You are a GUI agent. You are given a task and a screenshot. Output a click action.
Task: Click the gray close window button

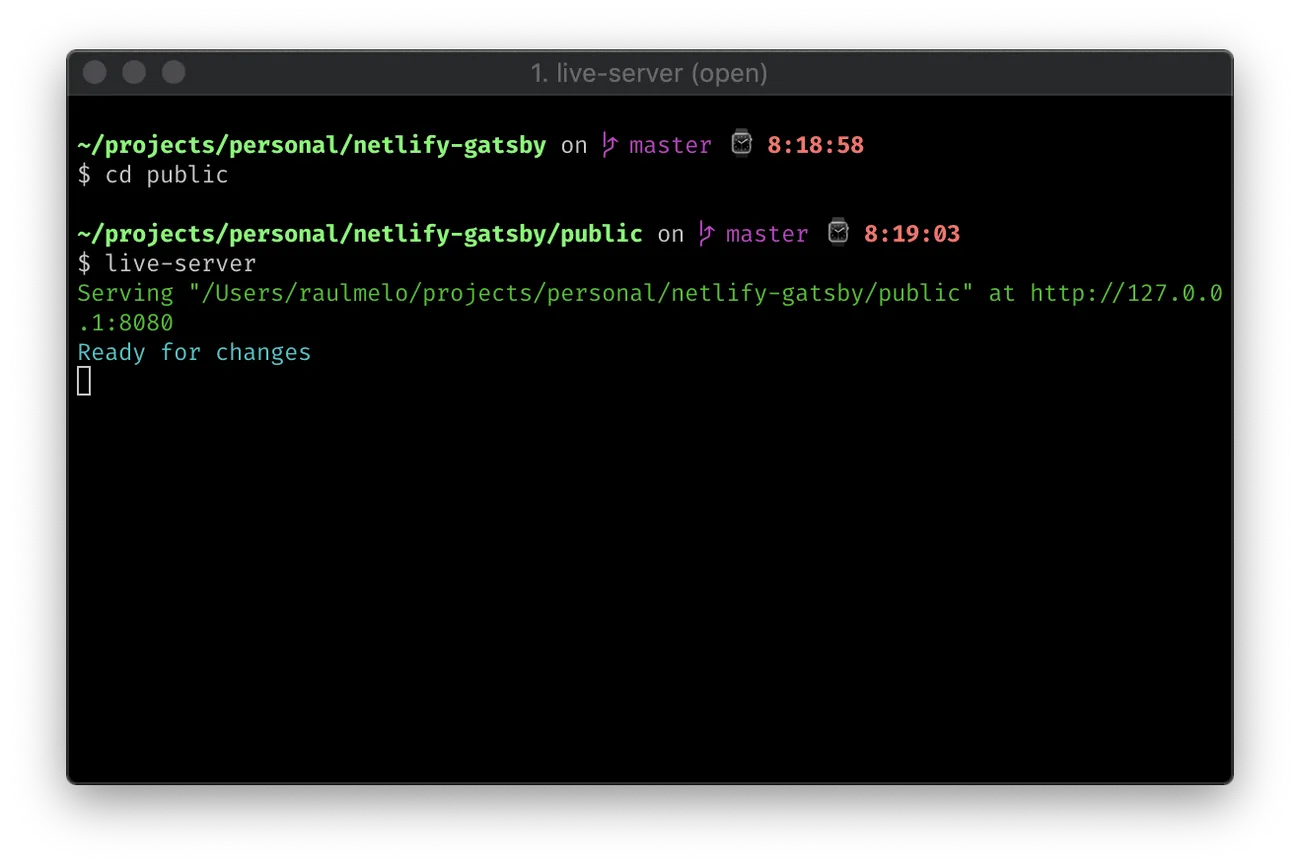tap(95, 73)
